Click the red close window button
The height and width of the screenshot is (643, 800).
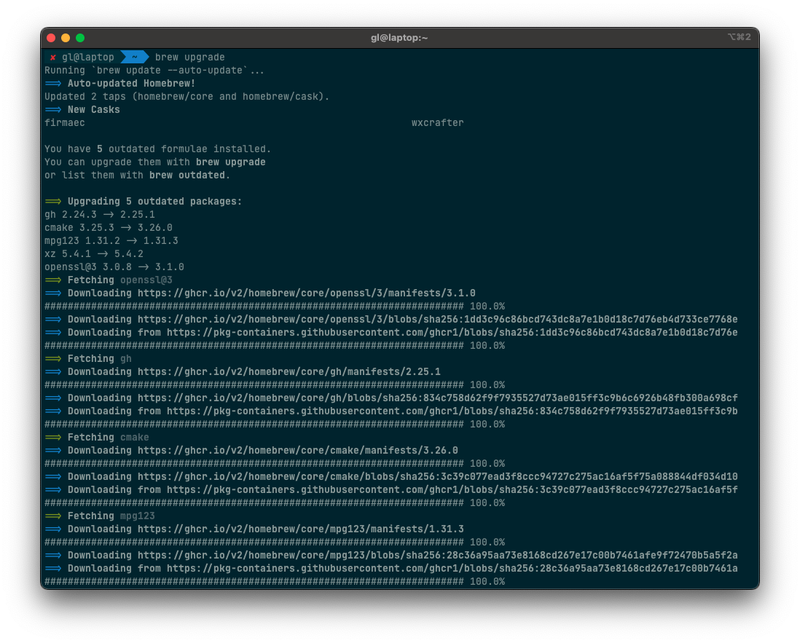52,37
